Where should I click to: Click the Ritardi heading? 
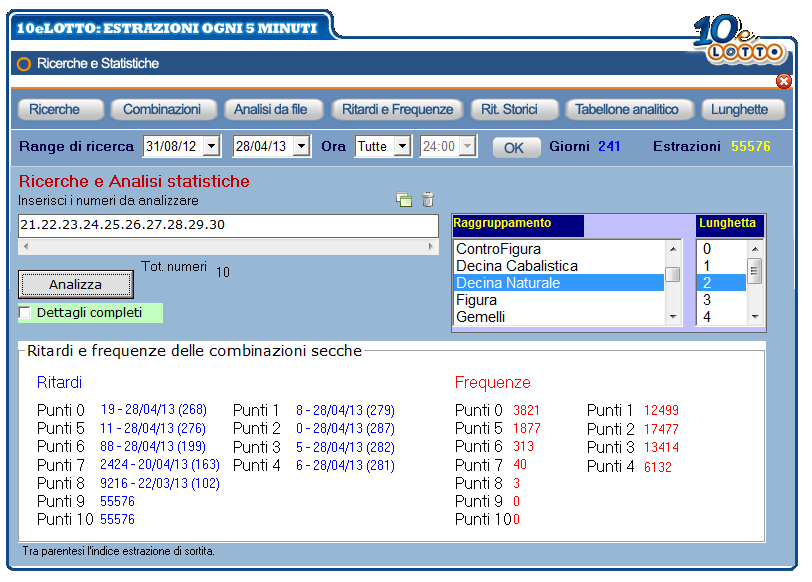[60, 383]
